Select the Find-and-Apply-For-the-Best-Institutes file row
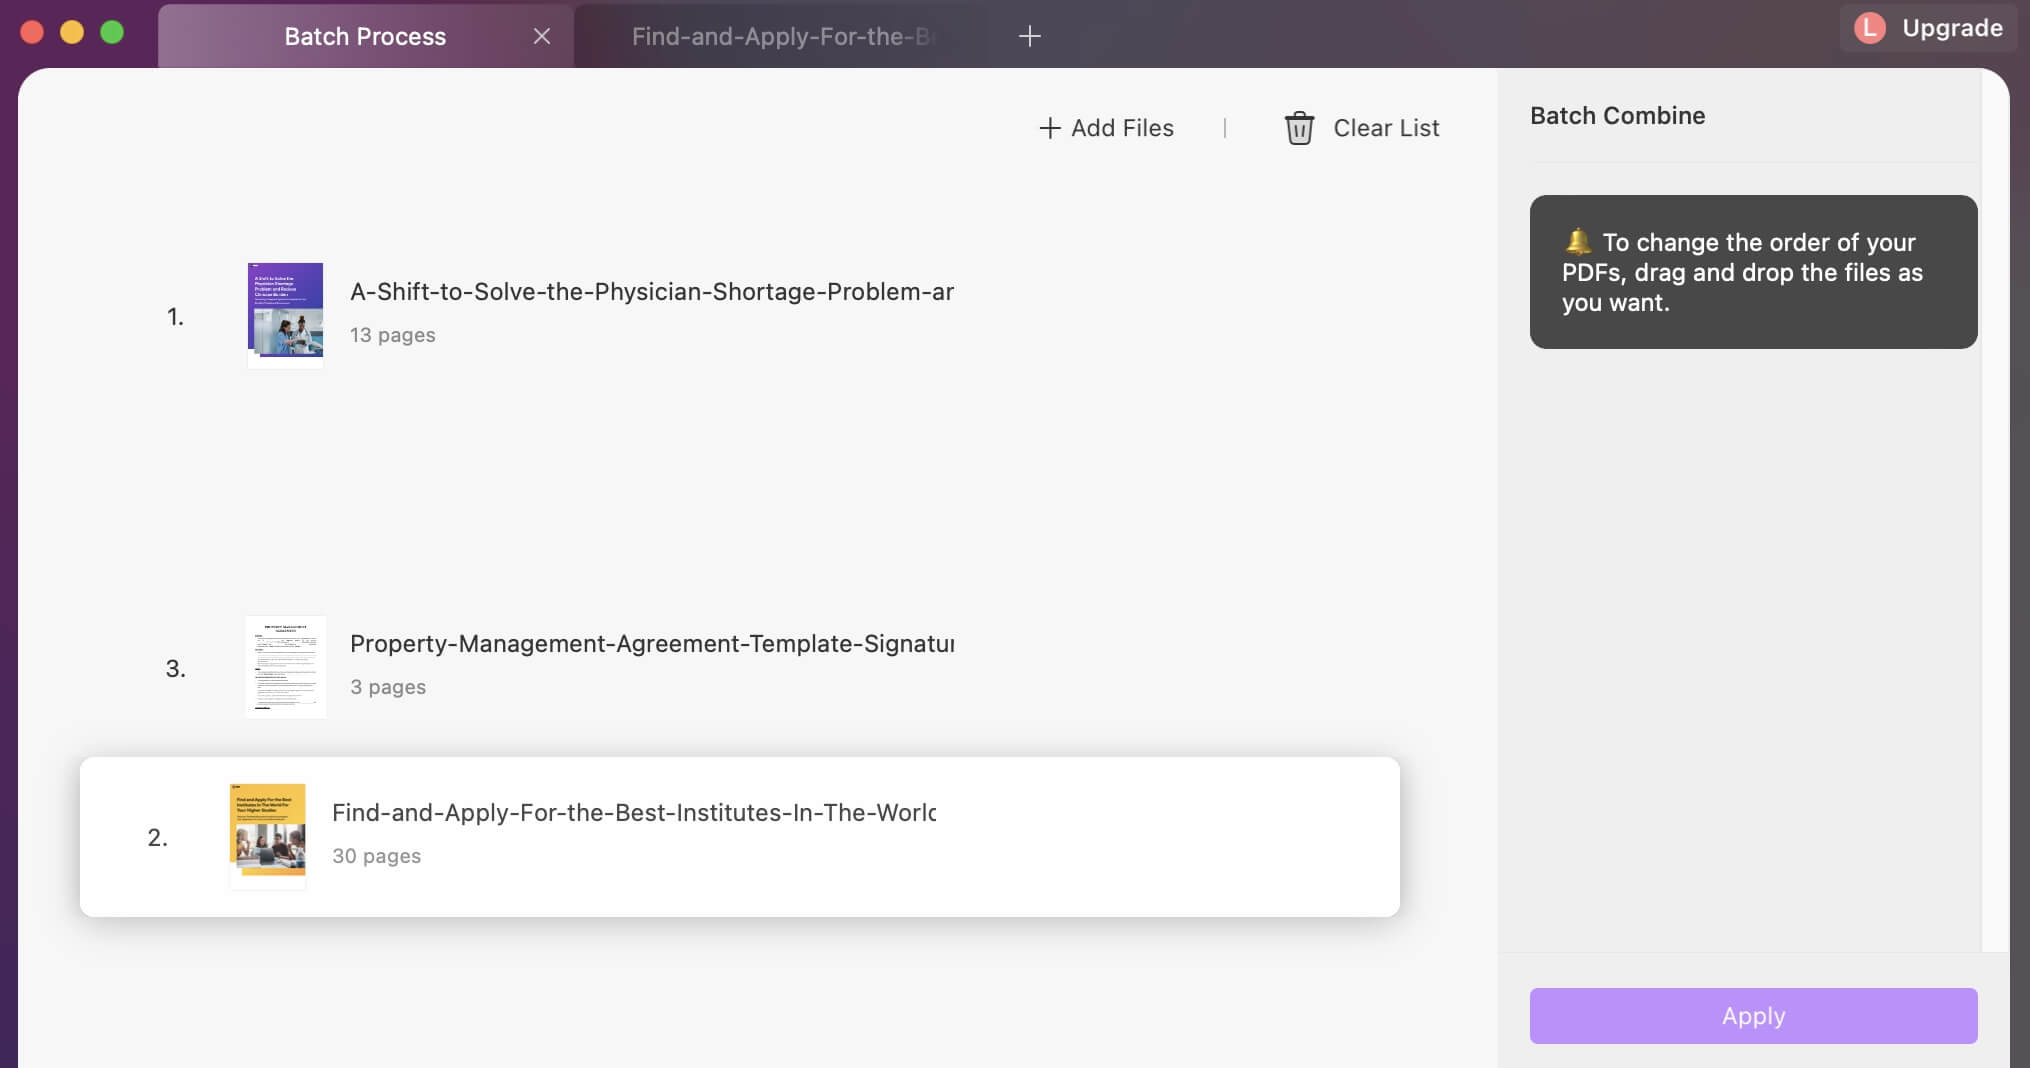This screenshot has width=2030, height=1068. (x=740, y=837)
